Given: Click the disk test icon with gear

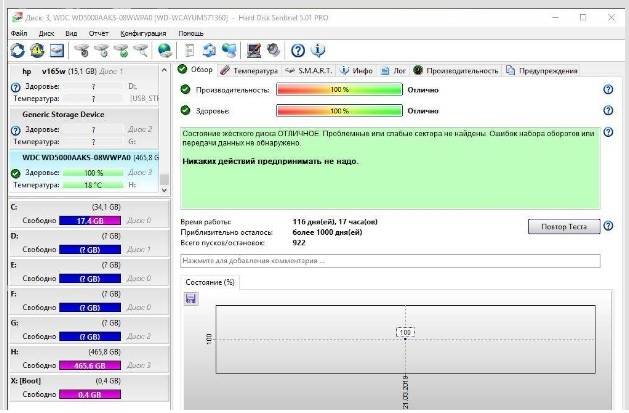Looking at the screenshot, I should click(82, 50).
